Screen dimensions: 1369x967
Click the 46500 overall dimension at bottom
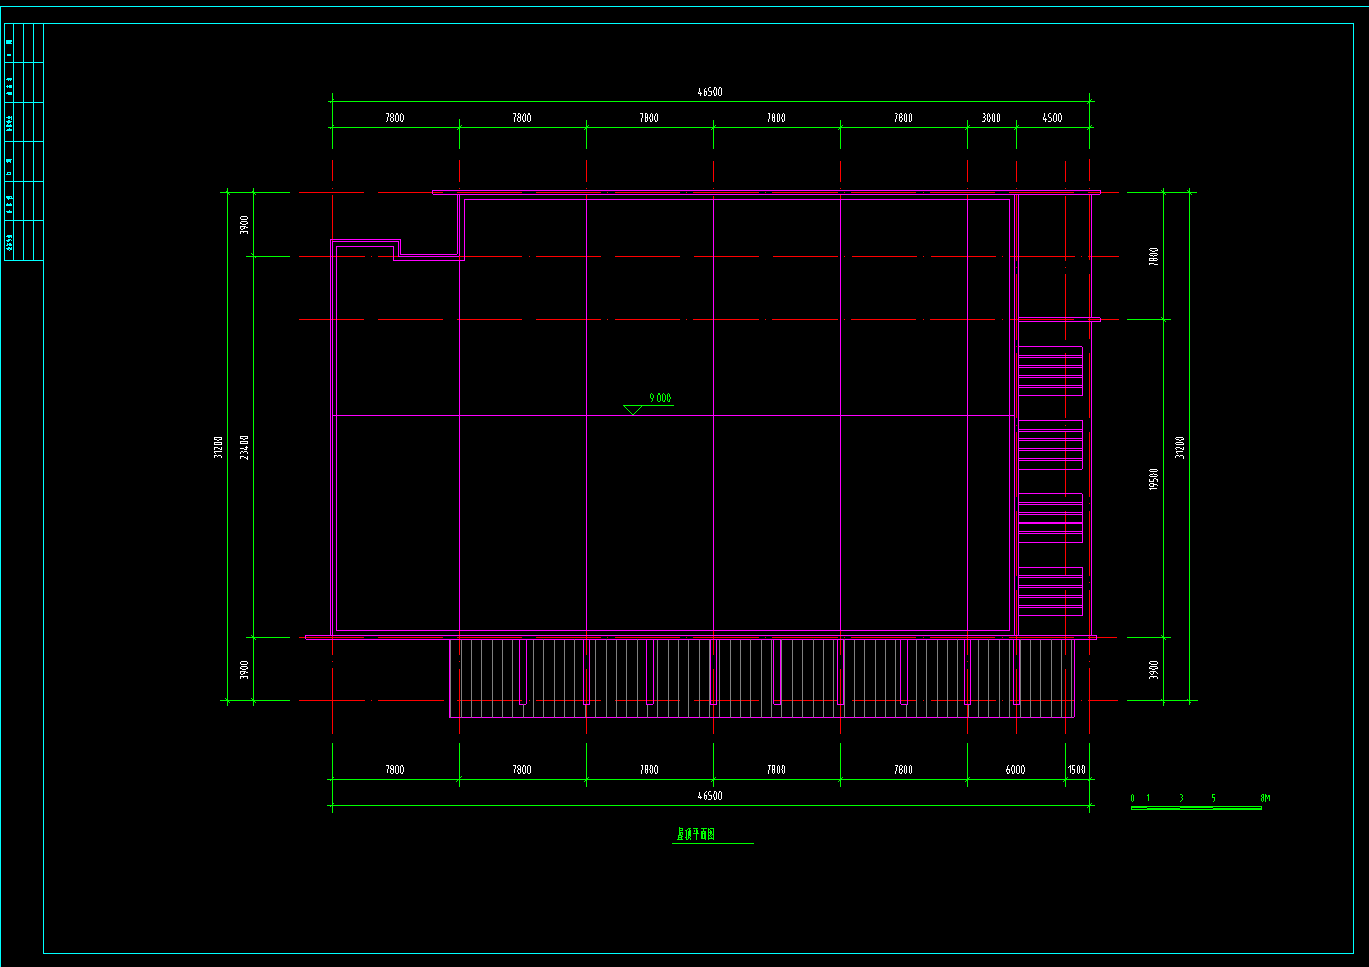[709, 796]
